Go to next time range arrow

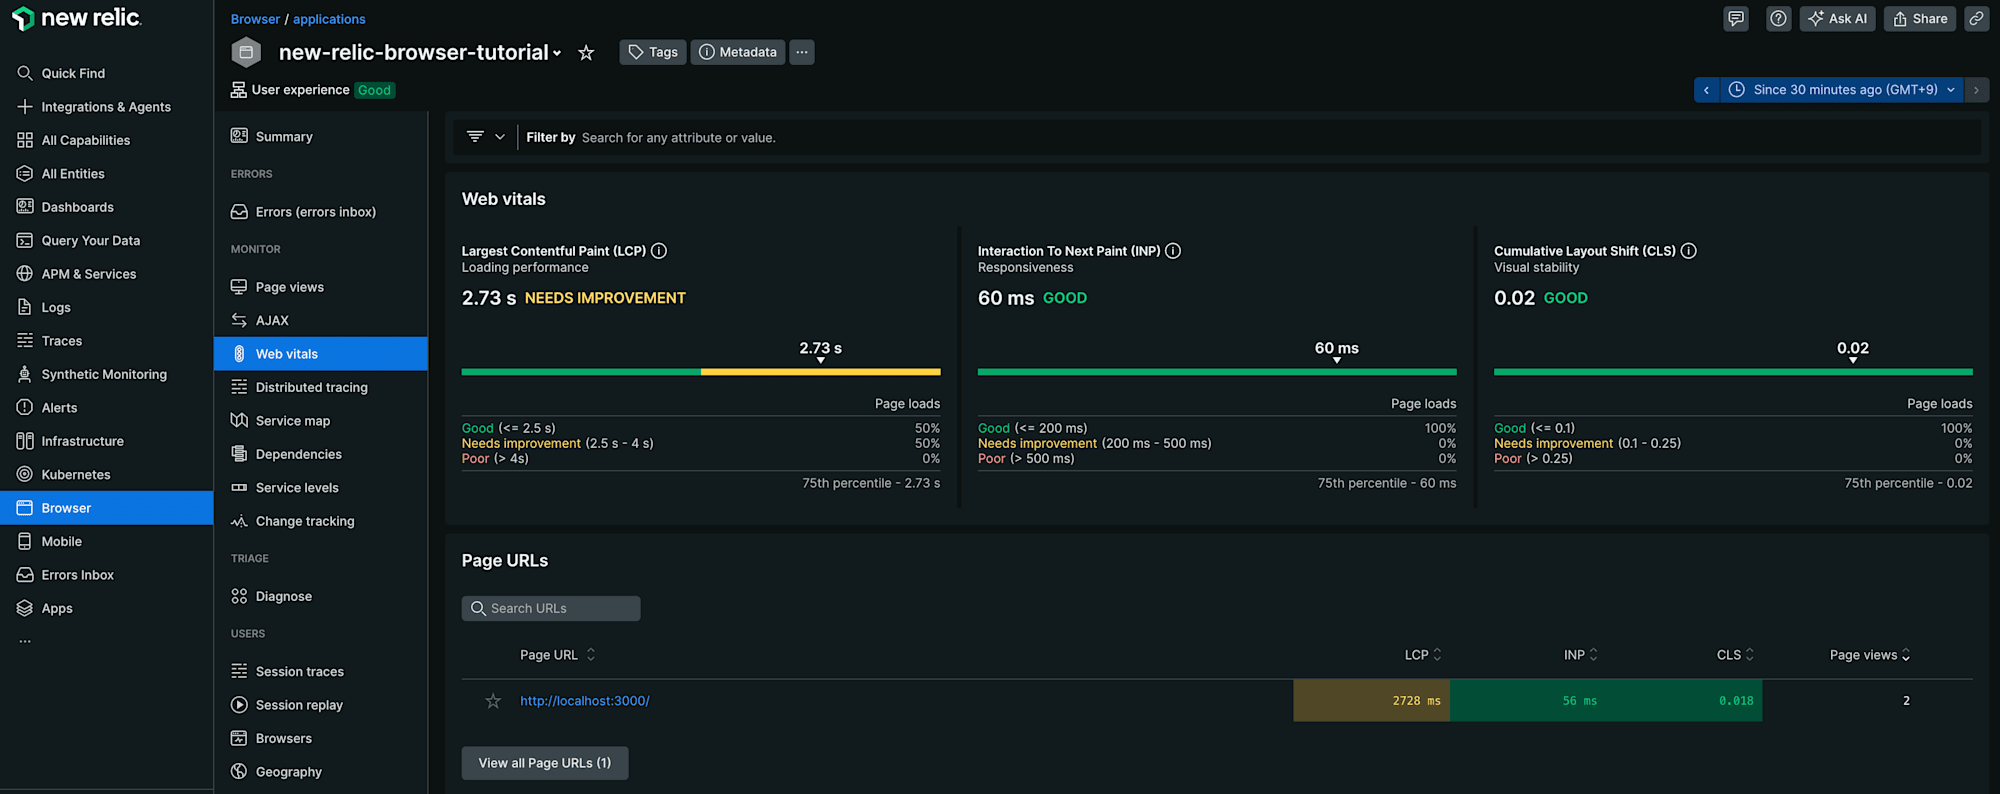click(1976, 90)
